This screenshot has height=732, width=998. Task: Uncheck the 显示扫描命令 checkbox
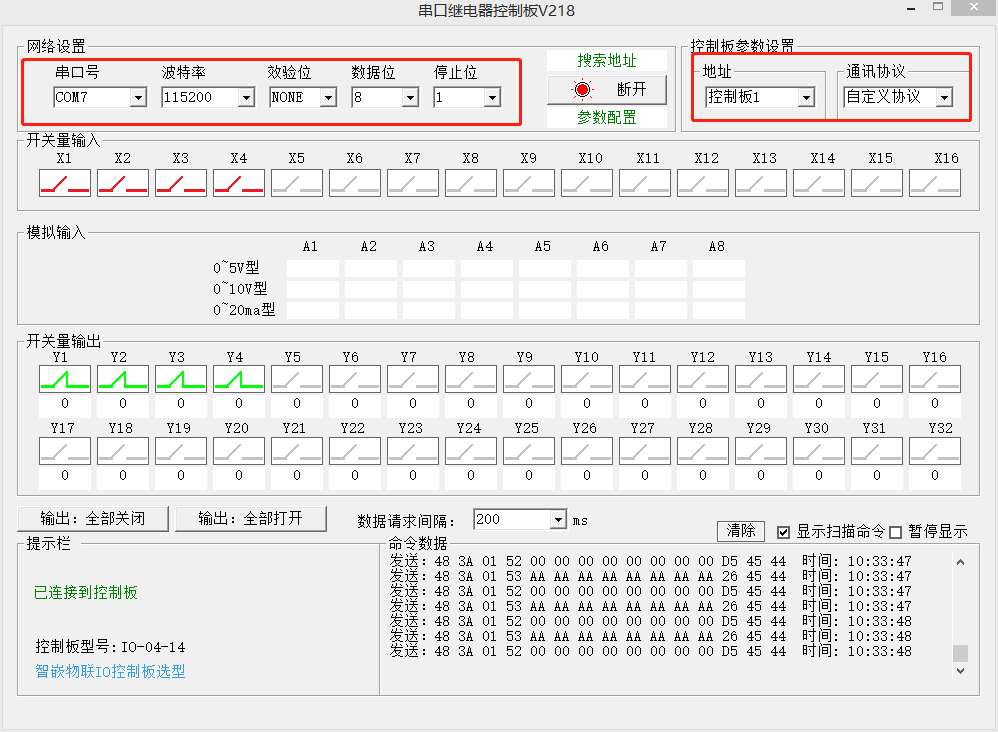point(784,532)
